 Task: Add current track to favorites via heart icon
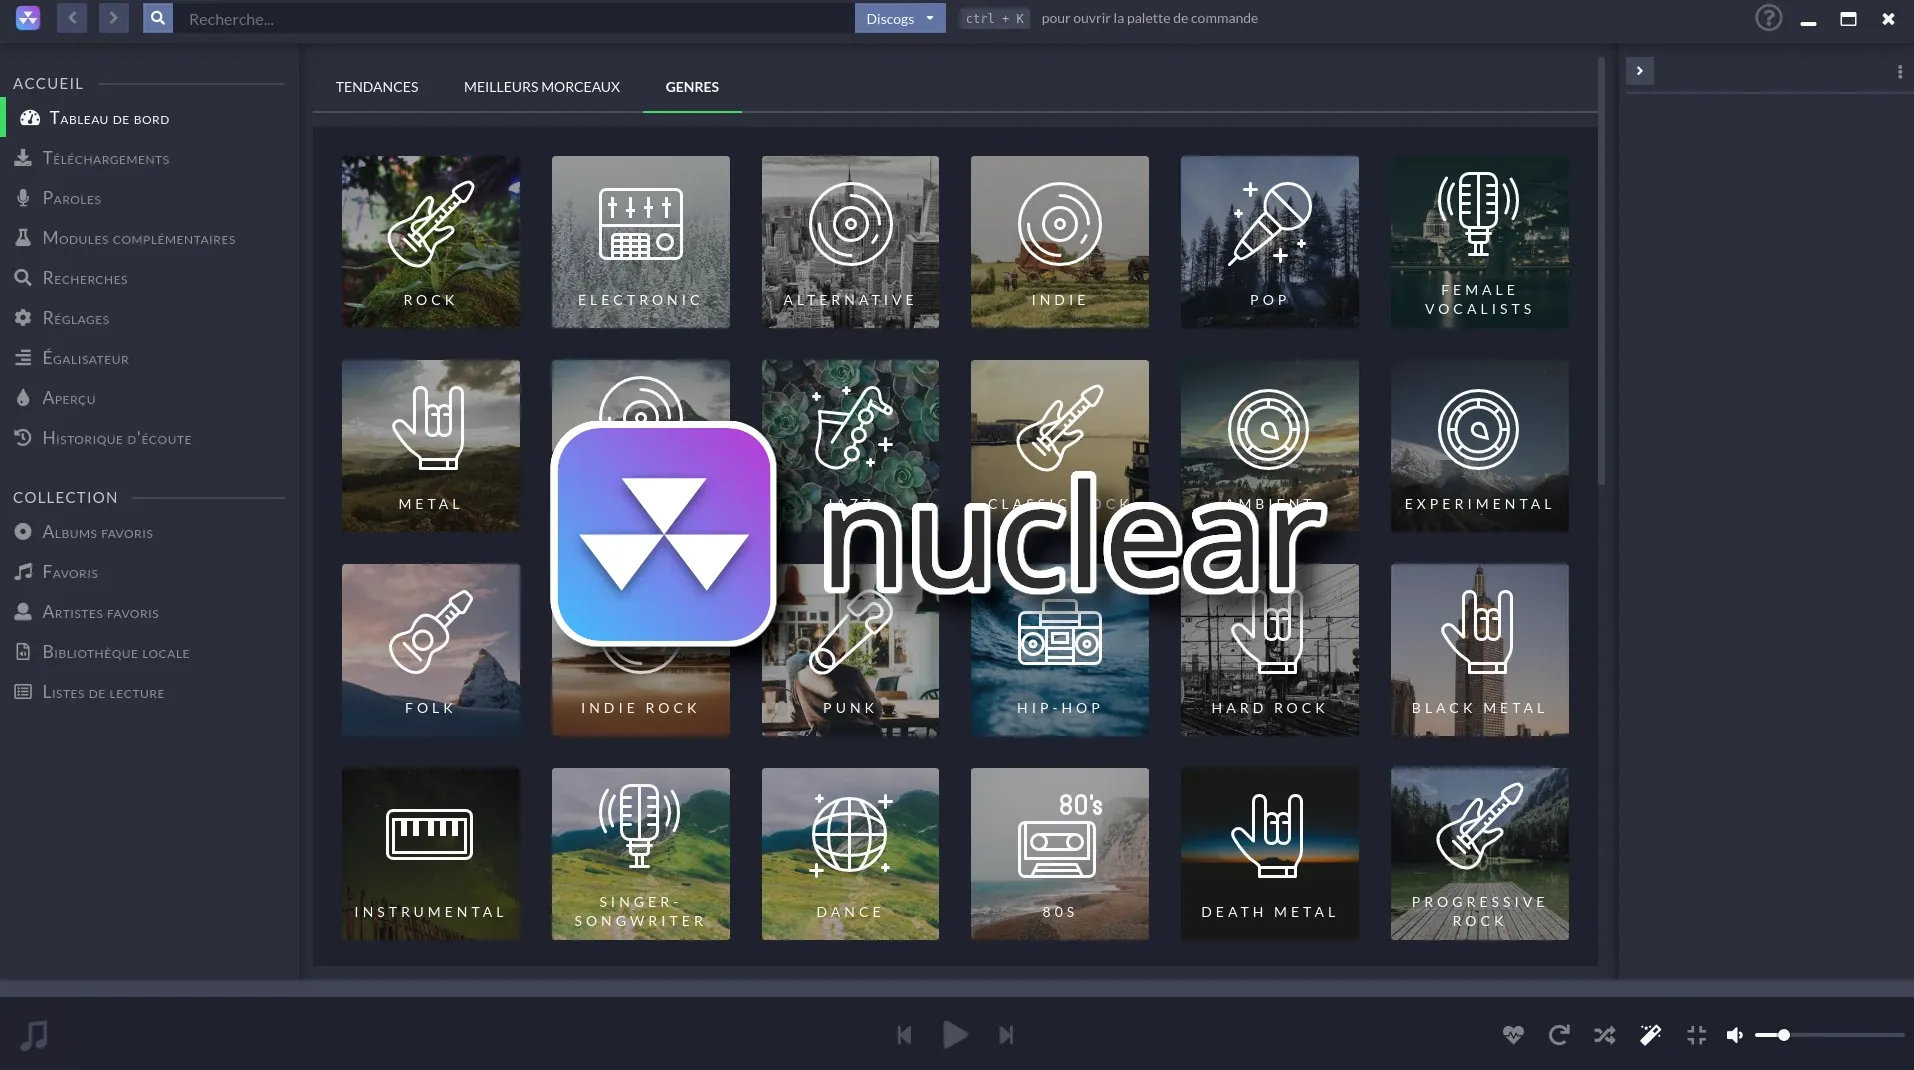pyautogui.click(x=1513, y=1036)
